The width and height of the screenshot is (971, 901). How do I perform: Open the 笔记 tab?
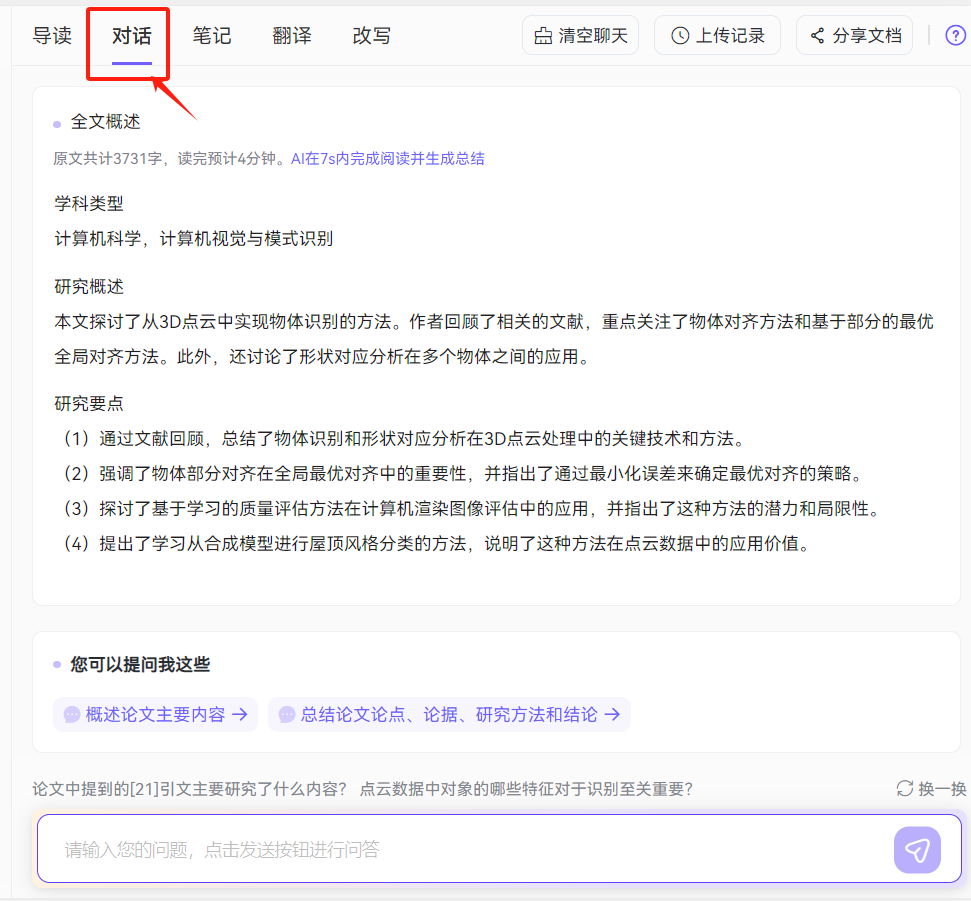pos(211,36)
